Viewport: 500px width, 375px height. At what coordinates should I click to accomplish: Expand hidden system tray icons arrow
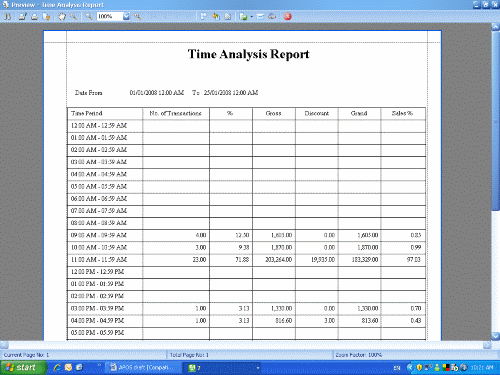[410, 368]
